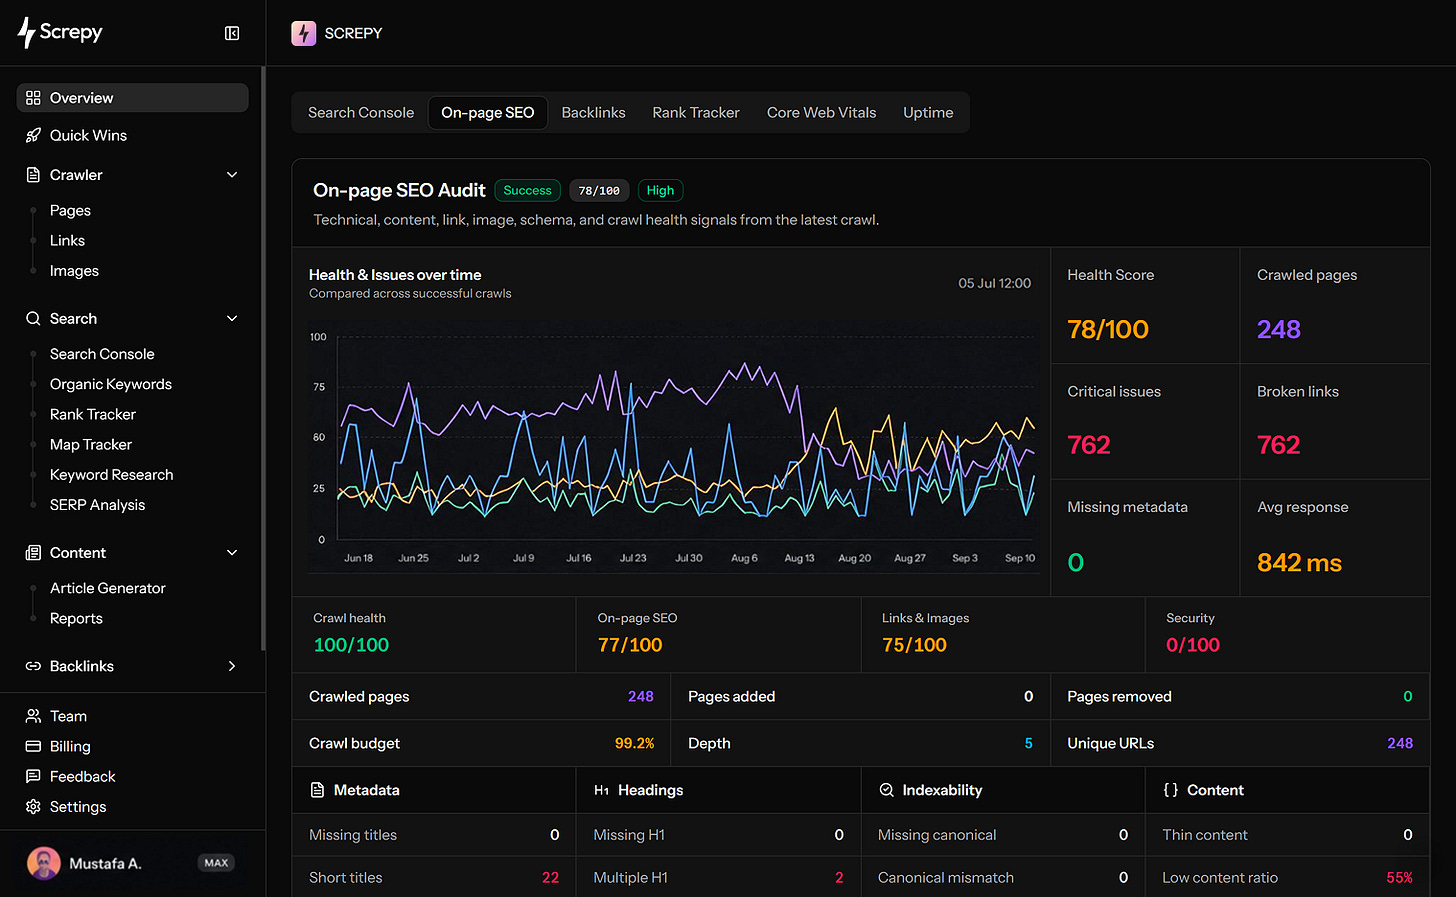The image size is (1456, 897).
Task: Click the Critical issues 762 value
Action: [x=1089, y=445]
